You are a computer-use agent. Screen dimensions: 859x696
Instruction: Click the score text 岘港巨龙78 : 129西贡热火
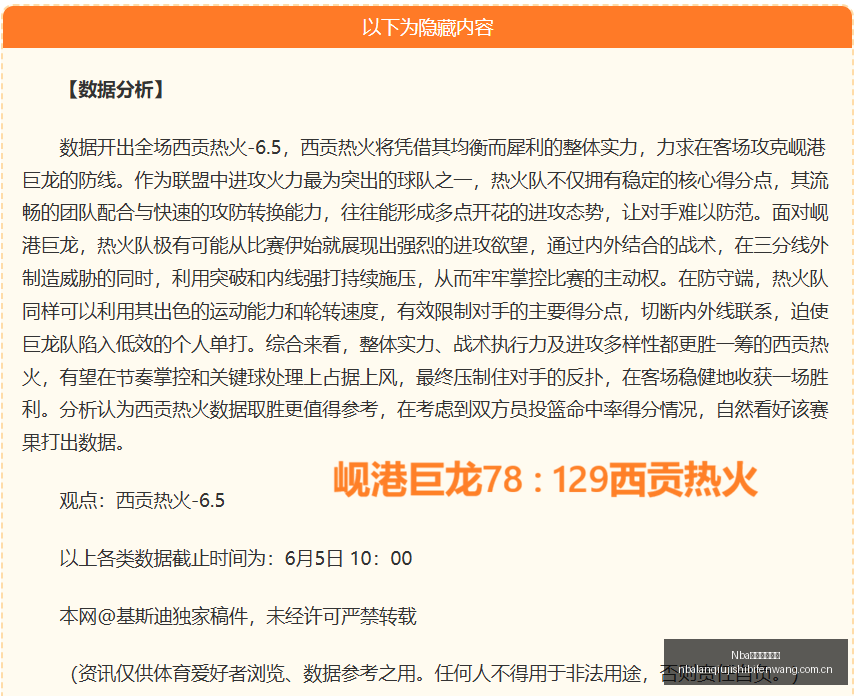[545, 480]
